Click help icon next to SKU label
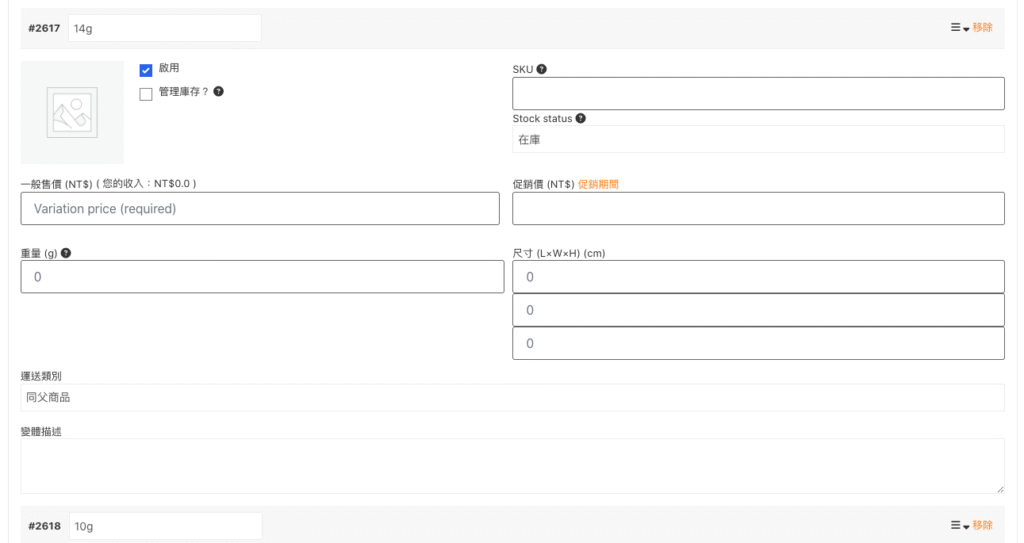 [x=542, y=69]
